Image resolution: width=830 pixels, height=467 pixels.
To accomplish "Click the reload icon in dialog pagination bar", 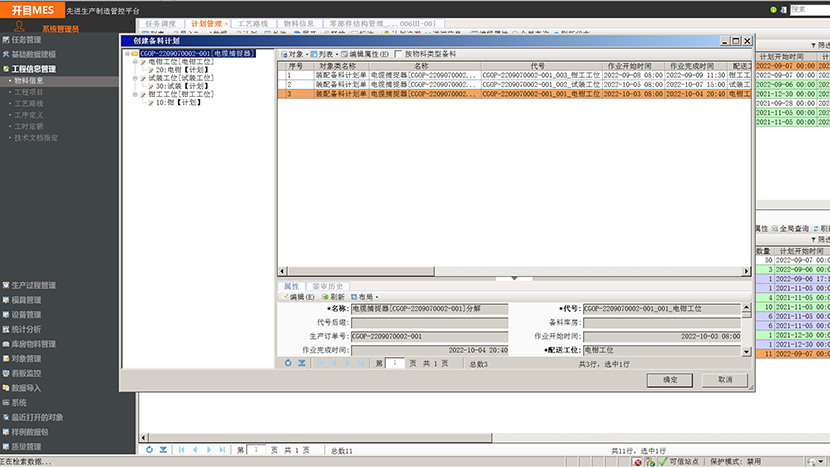I will coord(289,363).
